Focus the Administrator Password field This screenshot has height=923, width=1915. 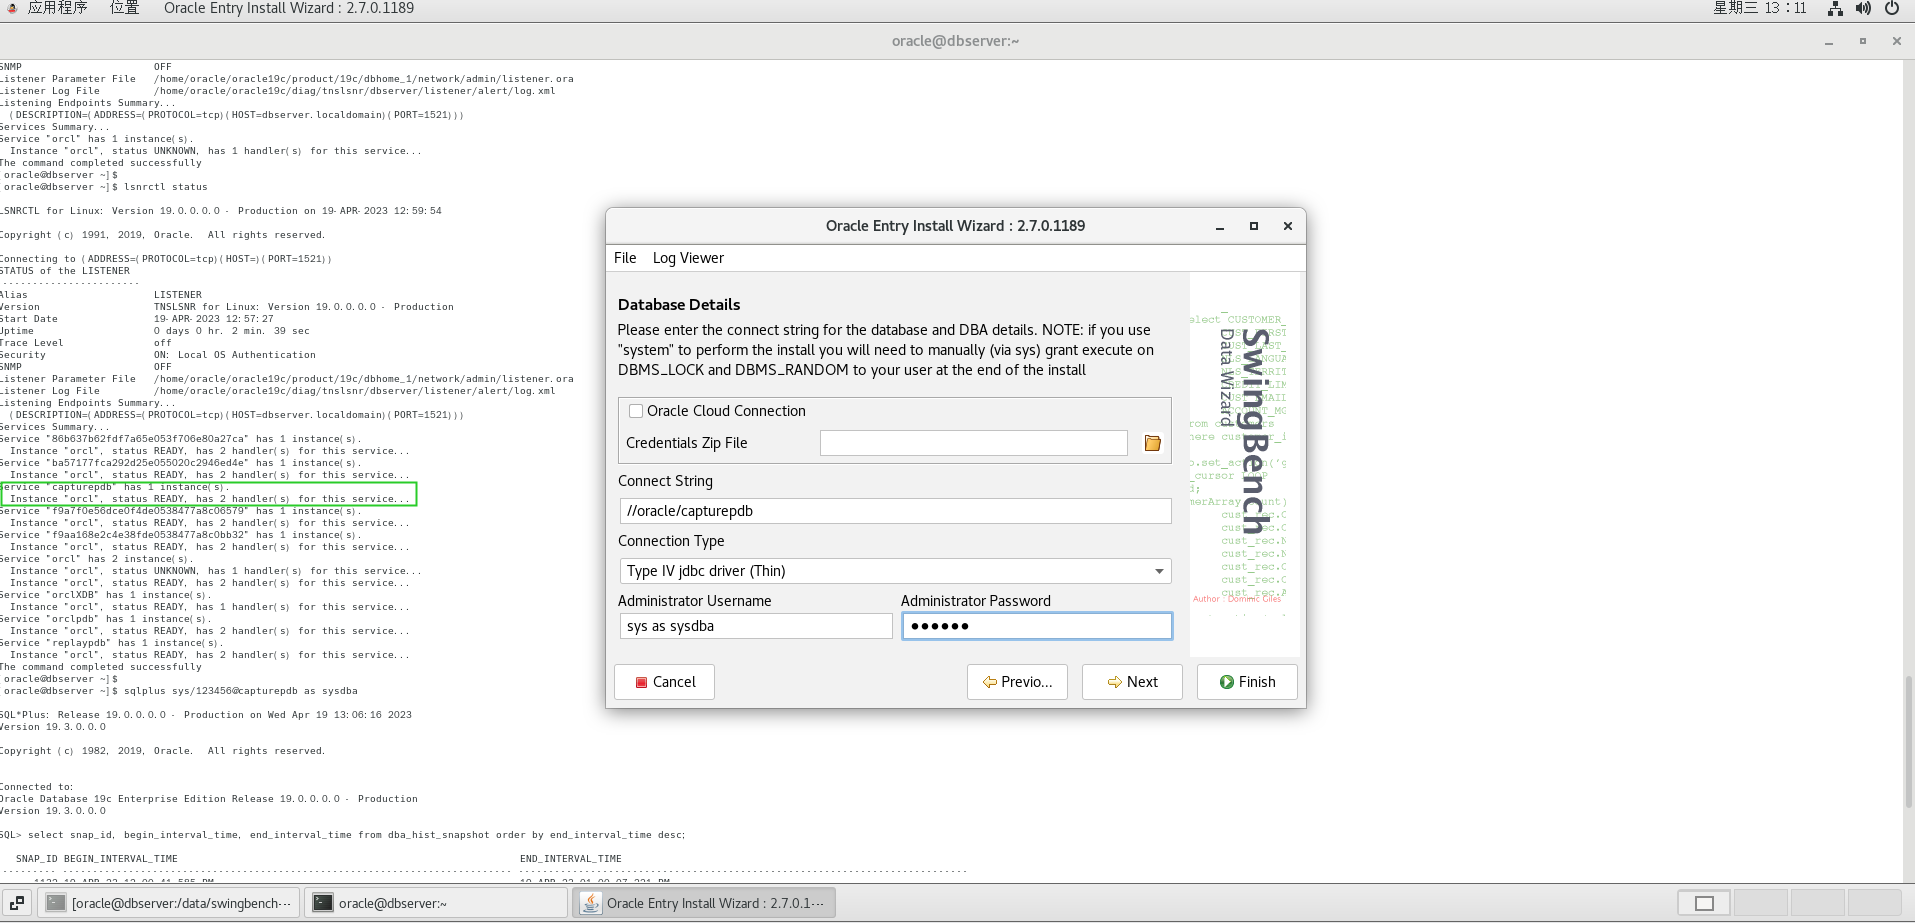[1037, 626]
